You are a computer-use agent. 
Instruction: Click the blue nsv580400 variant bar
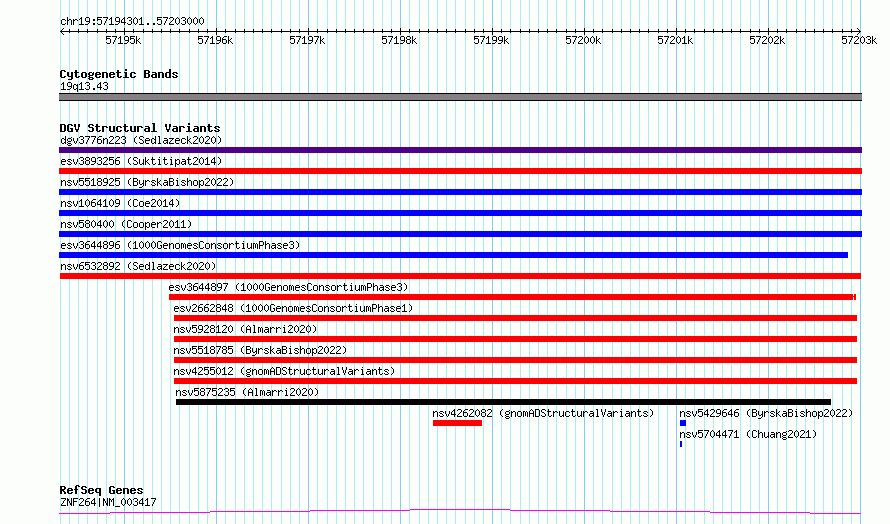460,234
